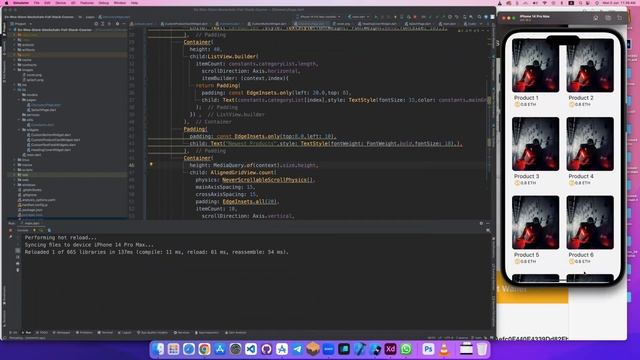The image size is (640, 360).
Task: Open WhatsApp from the Dock
Action: 406,349
